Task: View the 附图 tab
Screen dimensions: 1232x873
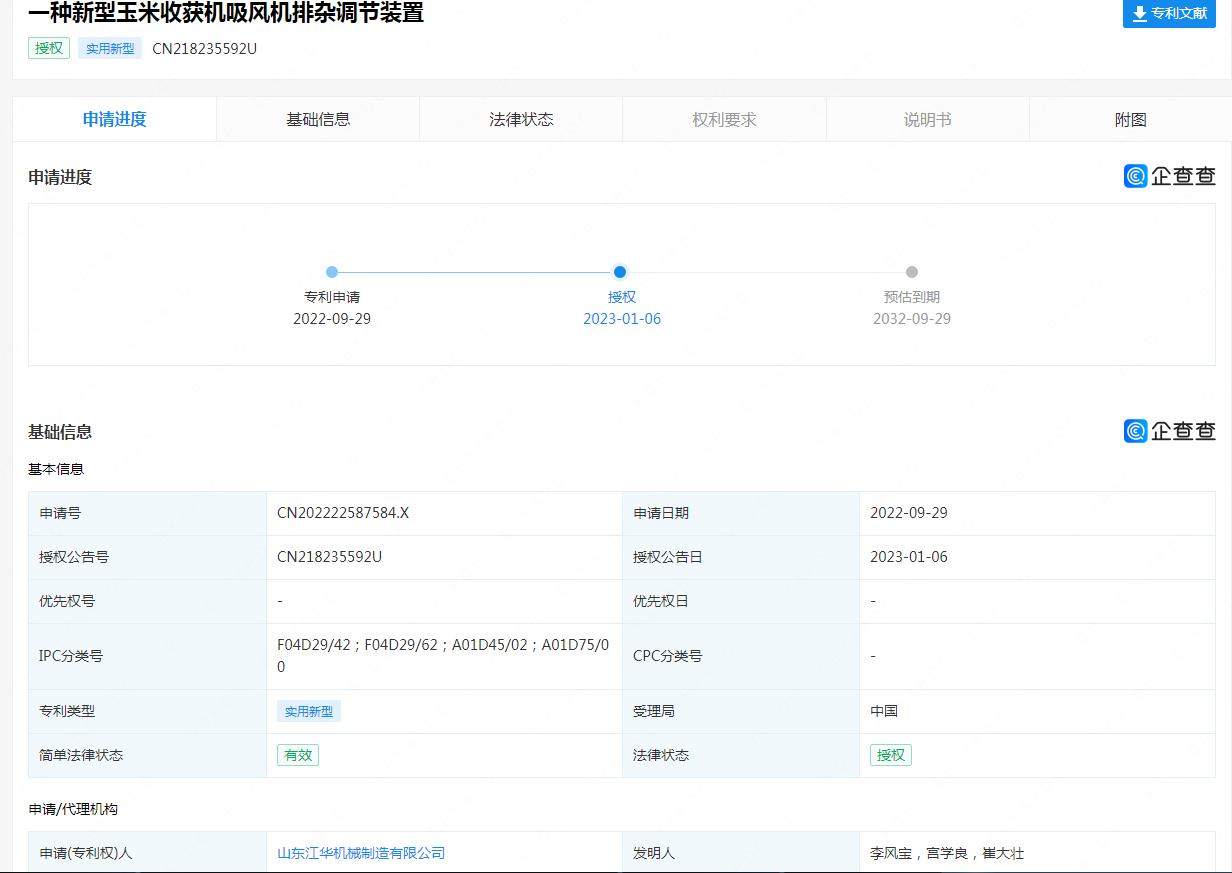Action: (1130, 119)
